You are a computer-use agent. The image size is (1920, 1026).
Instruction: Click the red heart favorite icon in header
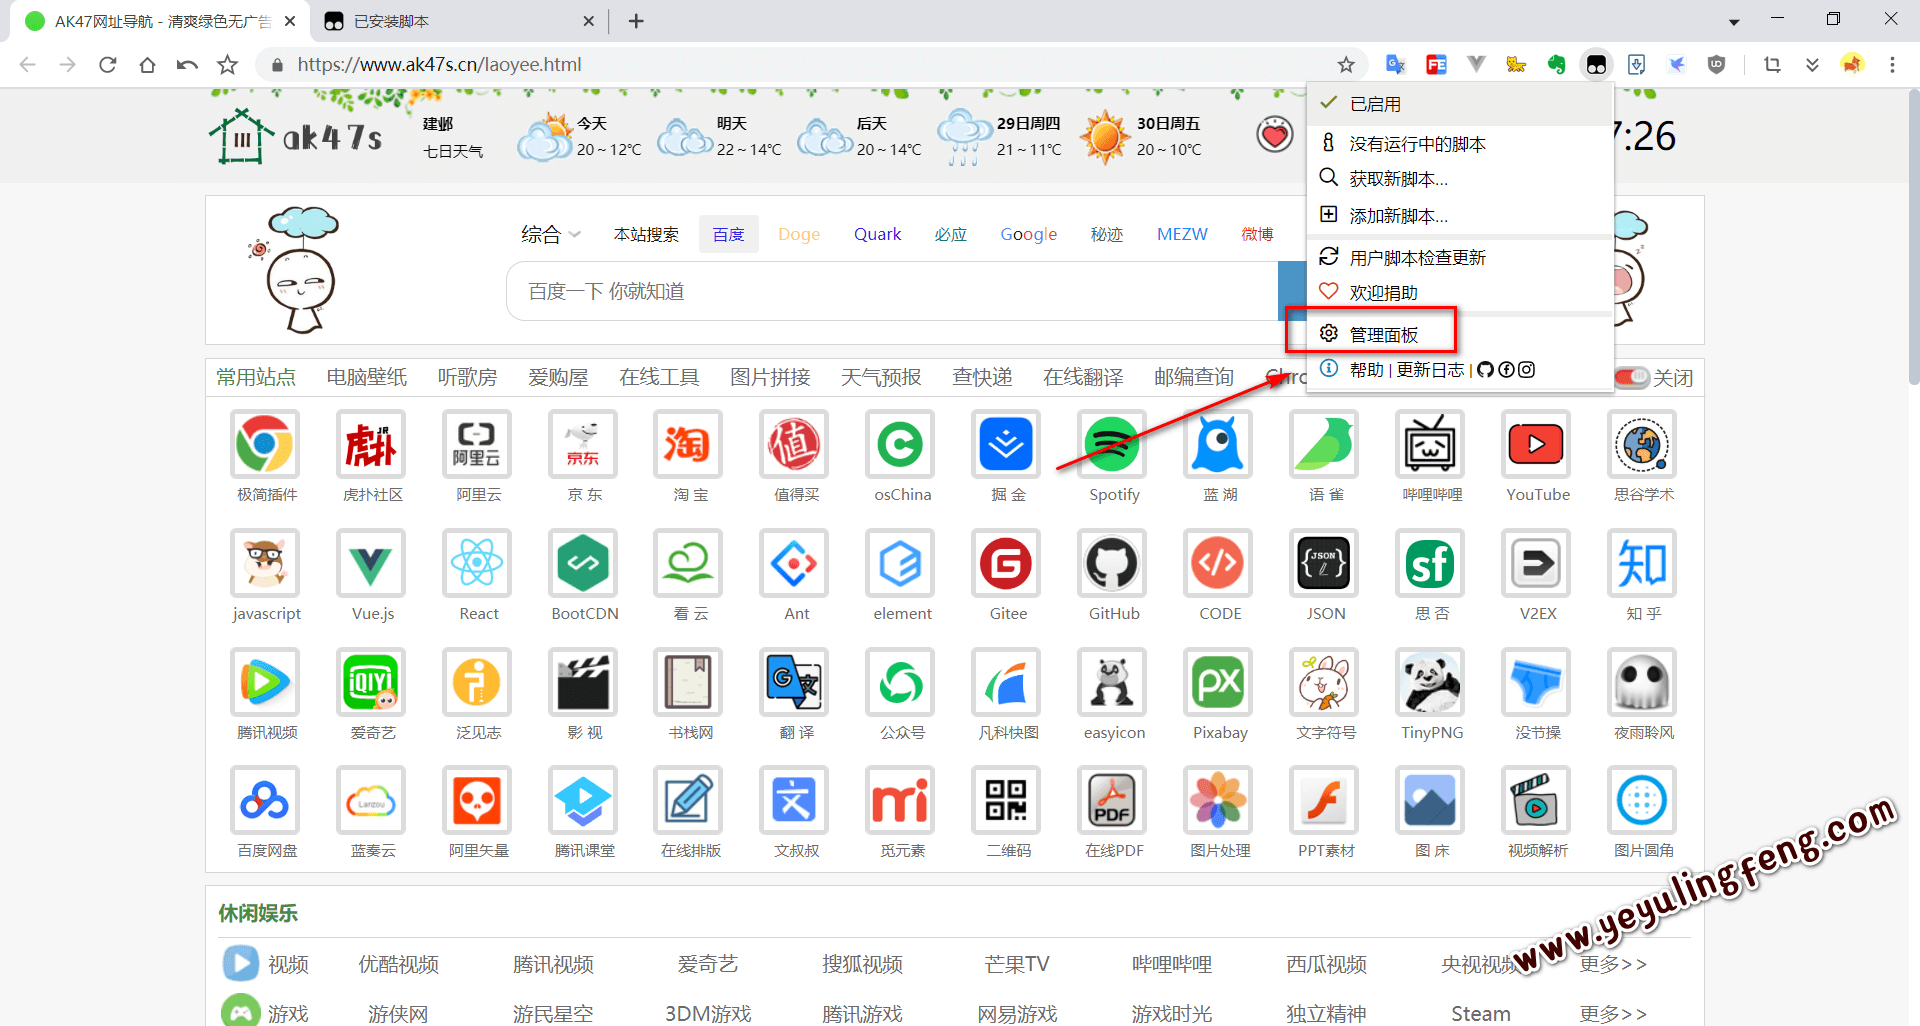pos(1274,134)
